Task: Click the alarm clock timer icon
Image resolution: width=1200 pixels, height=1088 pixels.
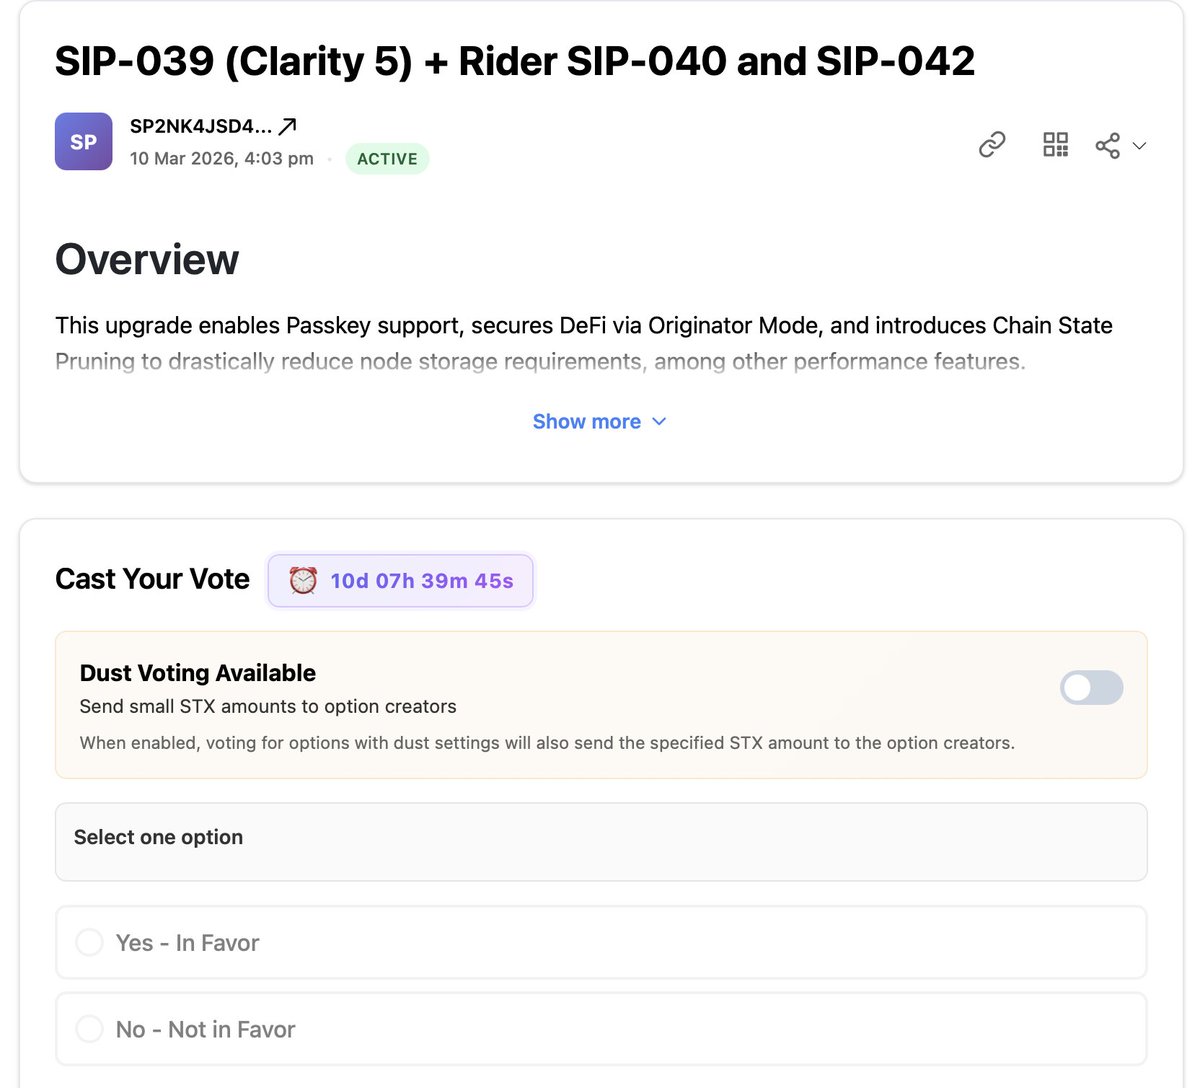Action: click(303, 581)
